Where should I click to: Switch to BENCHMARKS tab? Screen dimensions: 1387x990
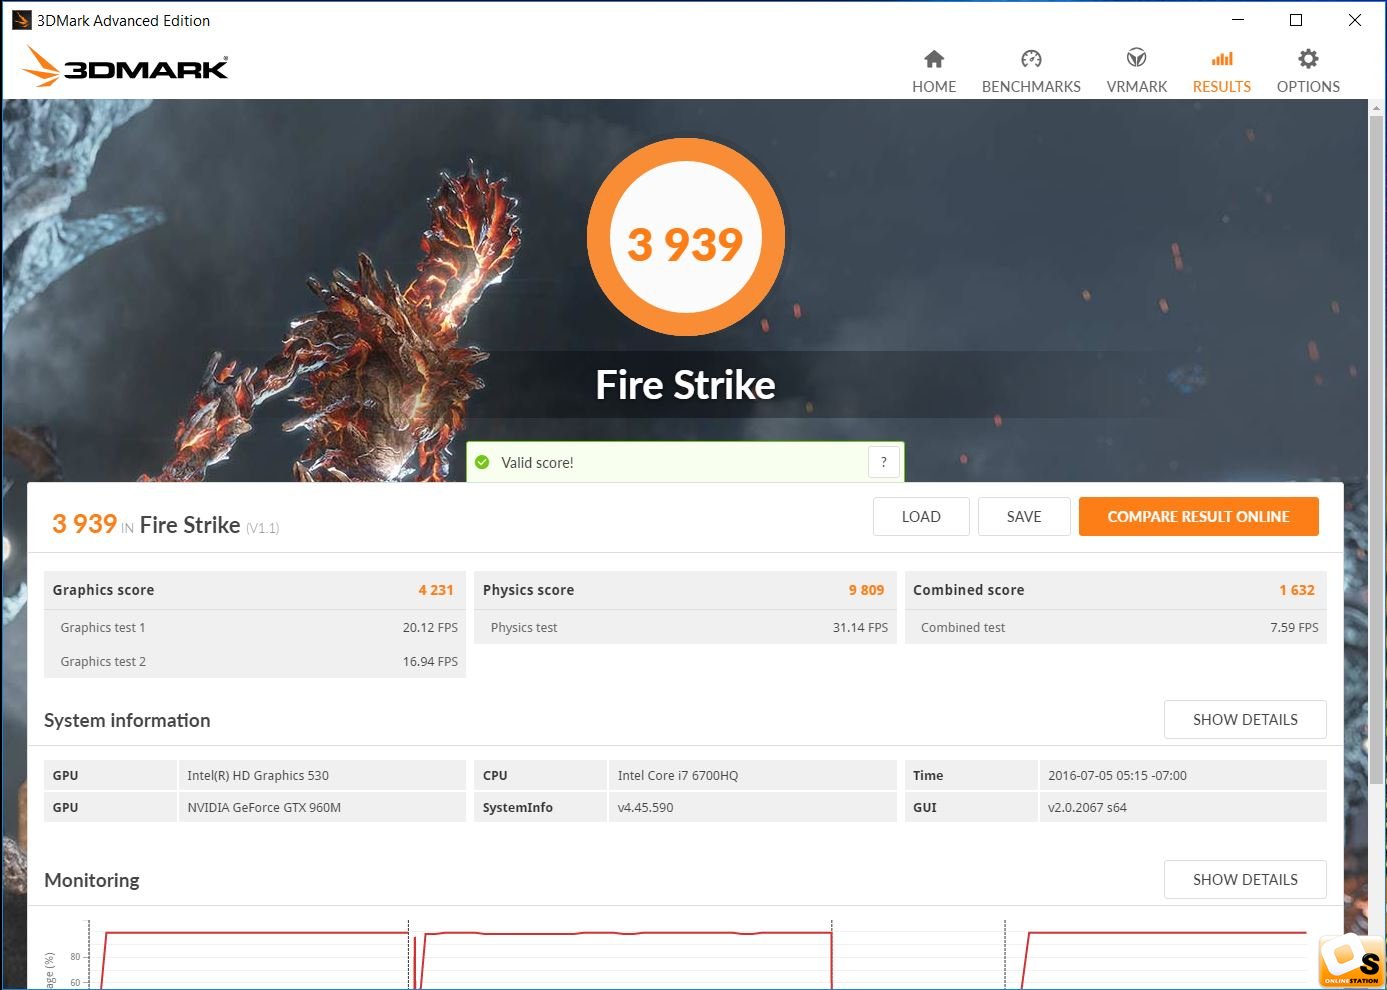click(1031, 87)
